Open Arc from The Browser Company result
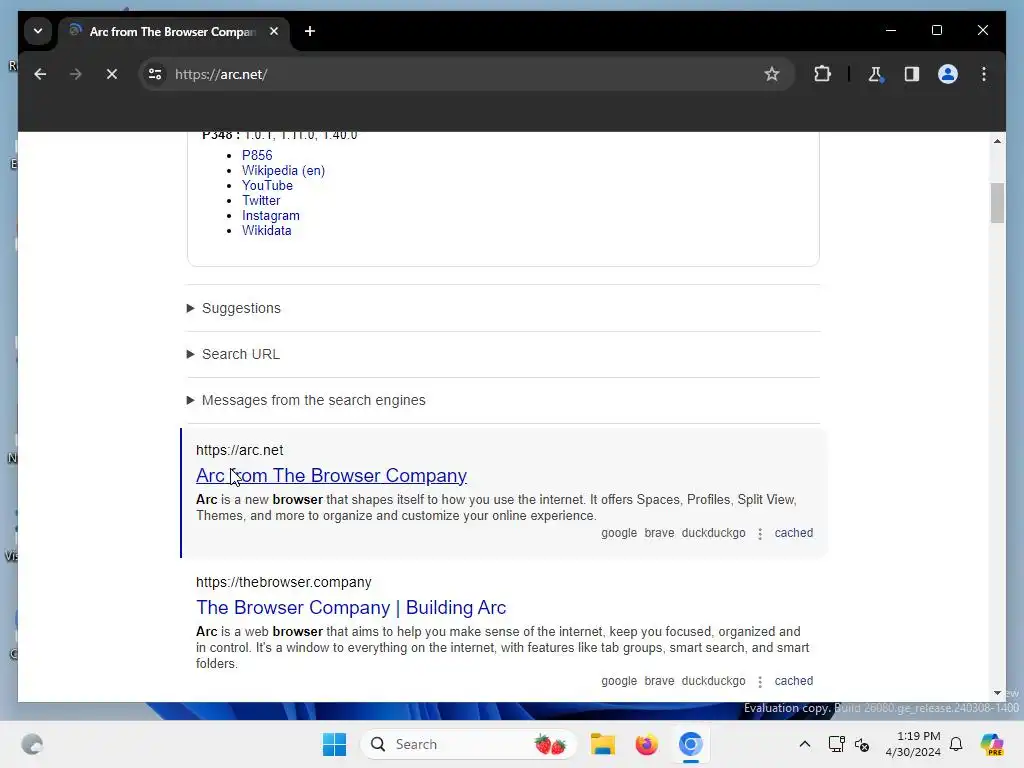 [x=332, y=476]
